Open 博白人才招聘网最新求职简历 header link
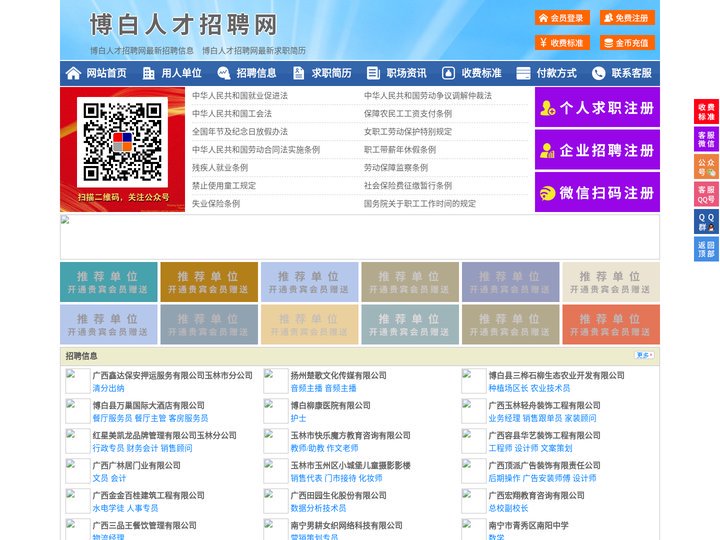720x540 pixels. [254, 51]
